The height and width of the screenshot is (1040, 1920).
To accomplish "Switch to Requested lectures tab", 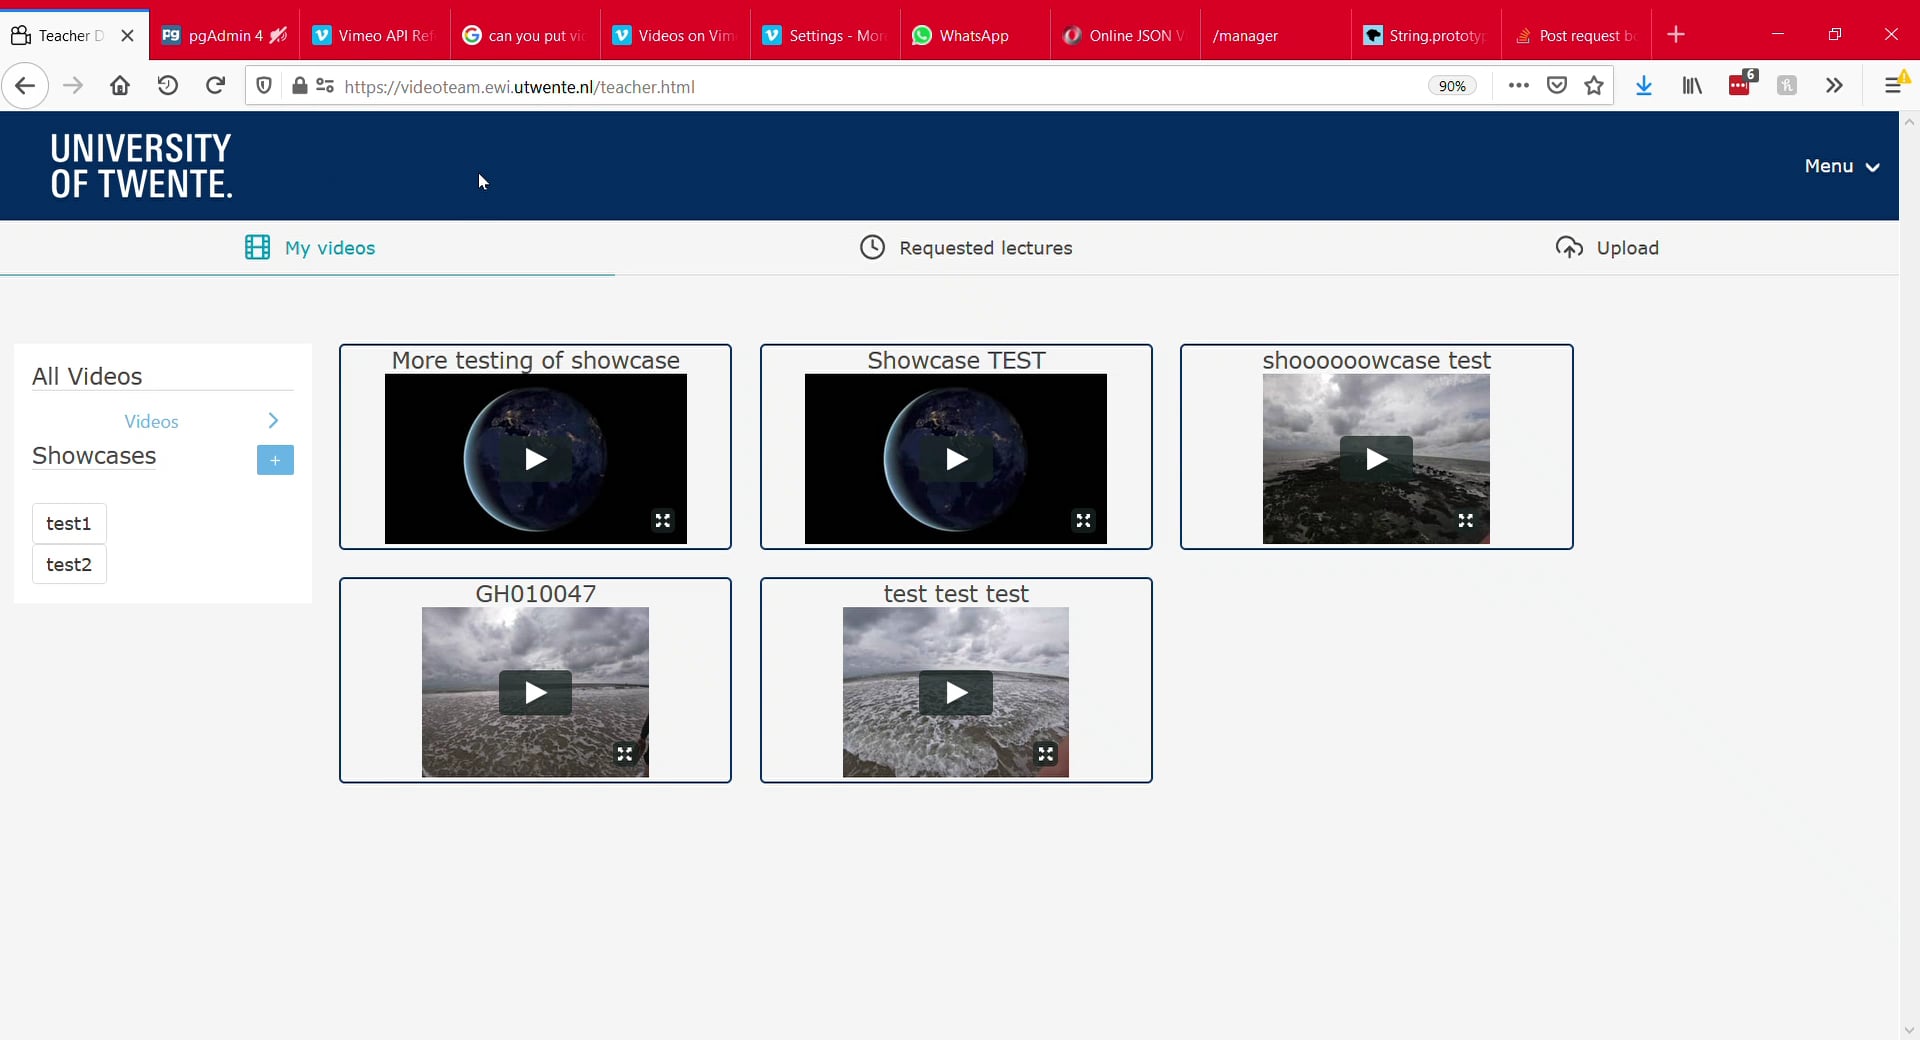I will click(966, 248).
